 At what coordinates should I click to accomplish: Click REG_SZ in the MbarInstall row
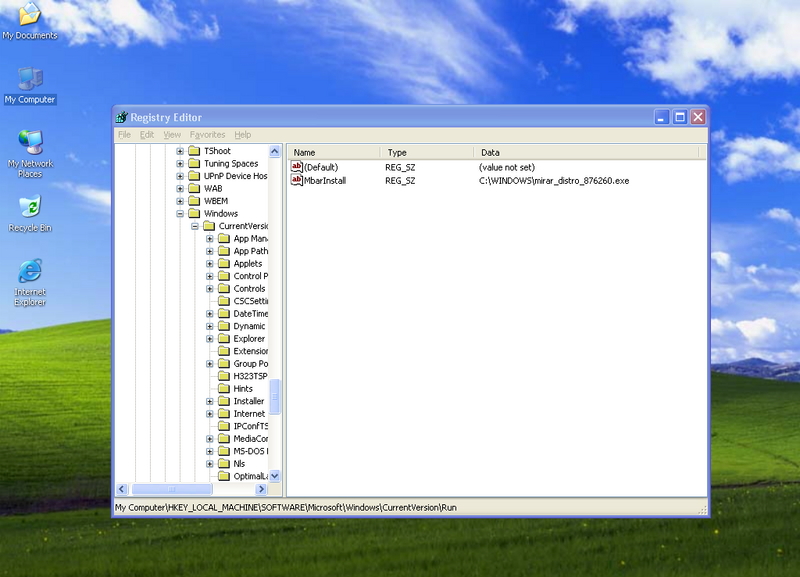pyautogui.click(x=400, y=181)
